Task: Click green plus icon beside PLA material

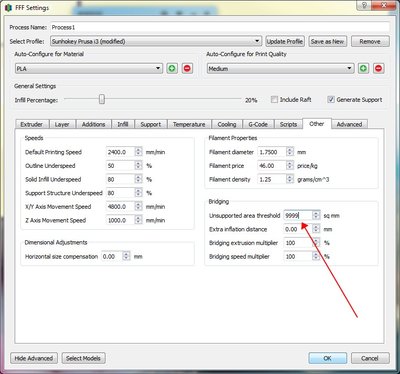Action: [x=172, y=69]
